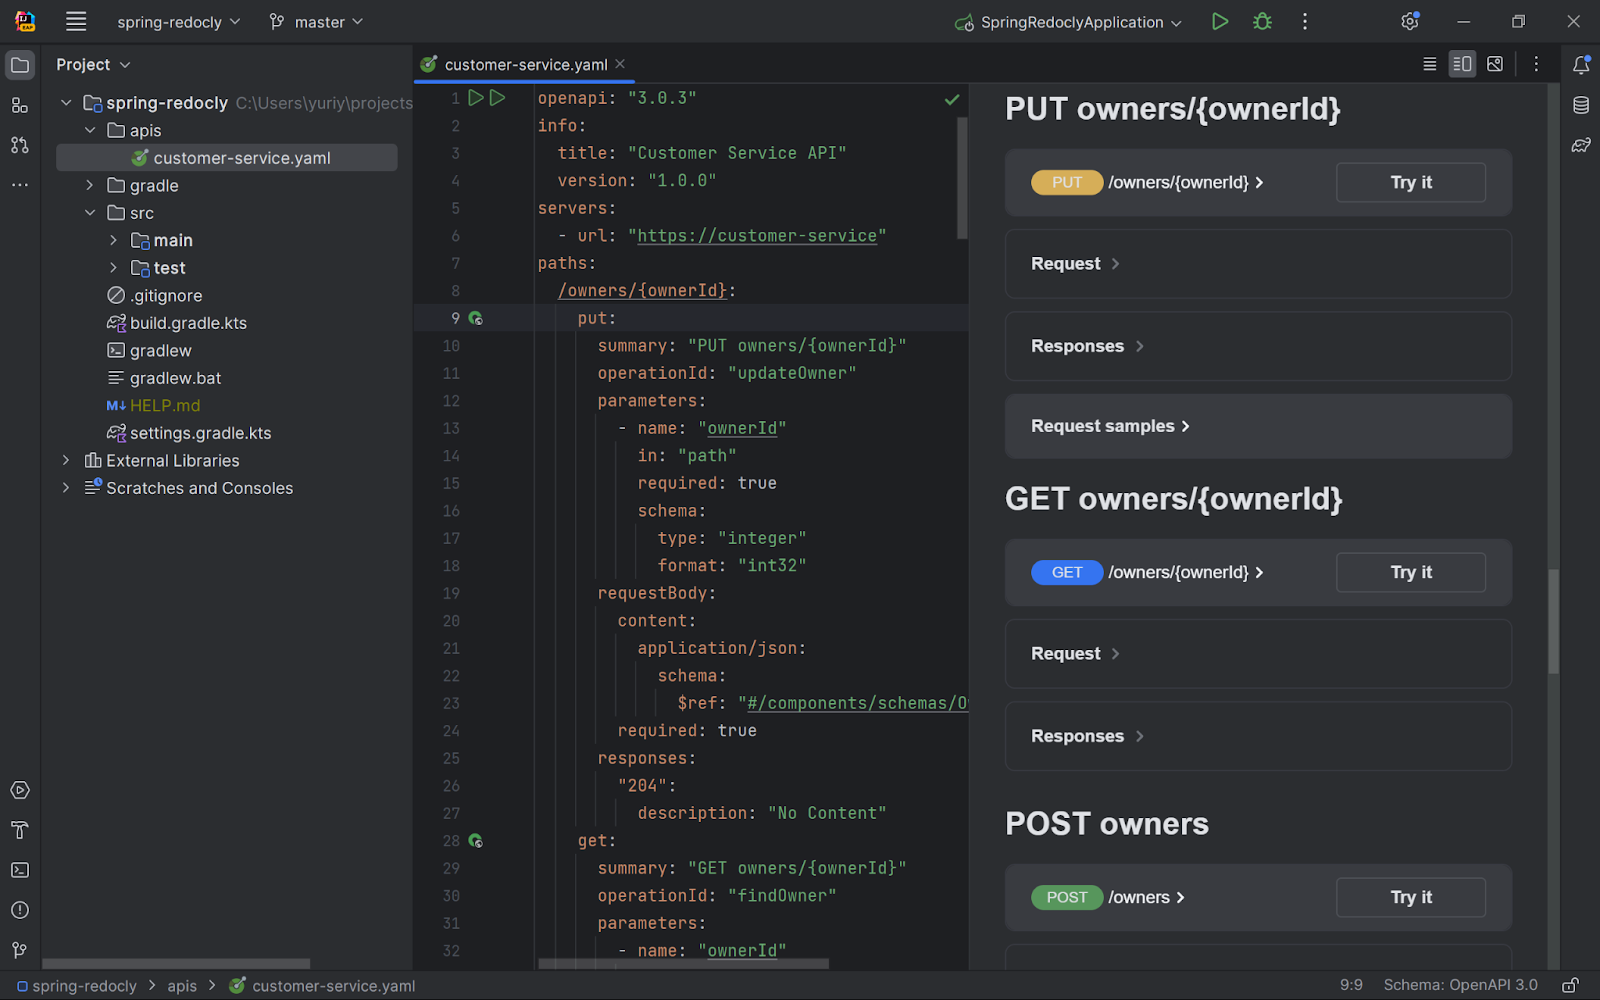Open the Terminal tool window icon
This screenshot has width=1600, height=1000.
click(20, 870)
